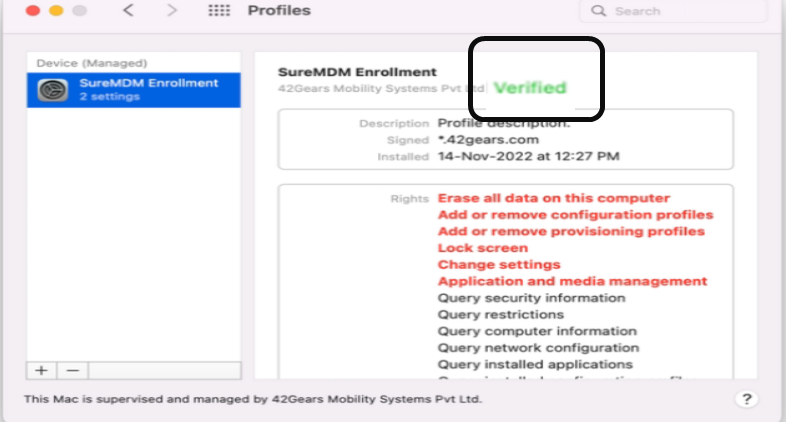Click the magnifier icon in the search box
The image size is (786, 422).
(598, 11)
